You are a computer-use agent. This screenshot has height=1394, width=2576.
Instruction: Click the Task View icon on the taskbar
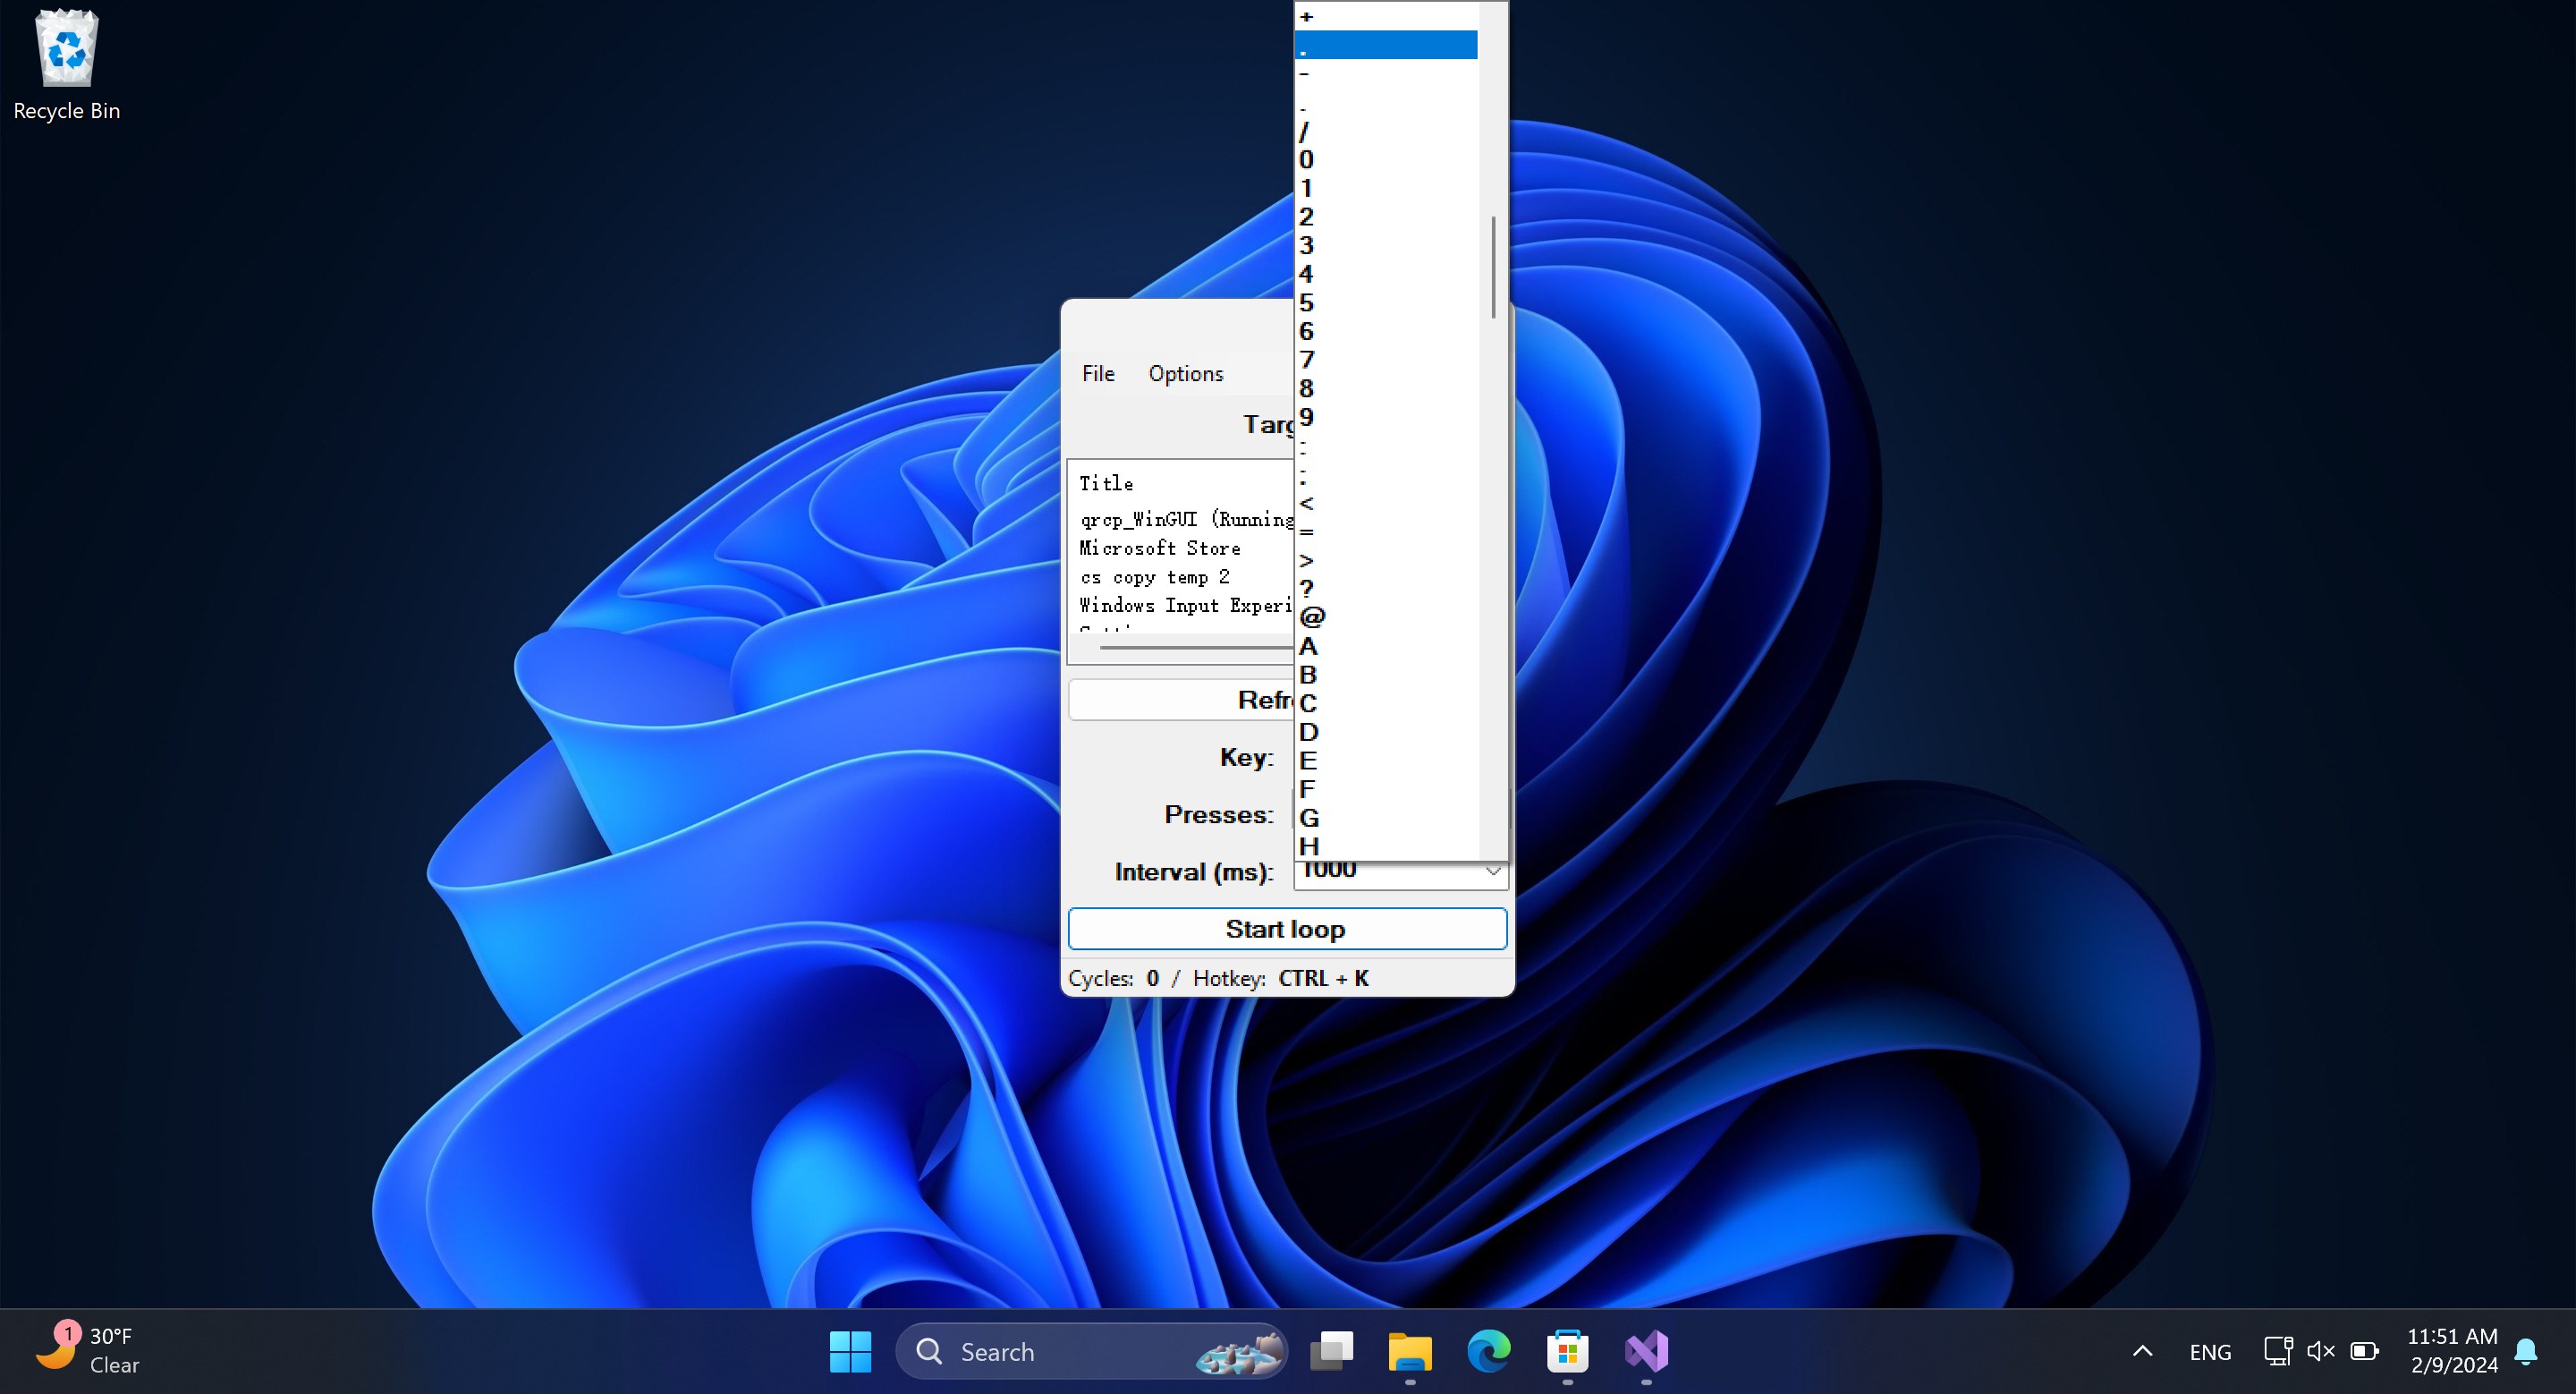click(x=1331, y=1352)
